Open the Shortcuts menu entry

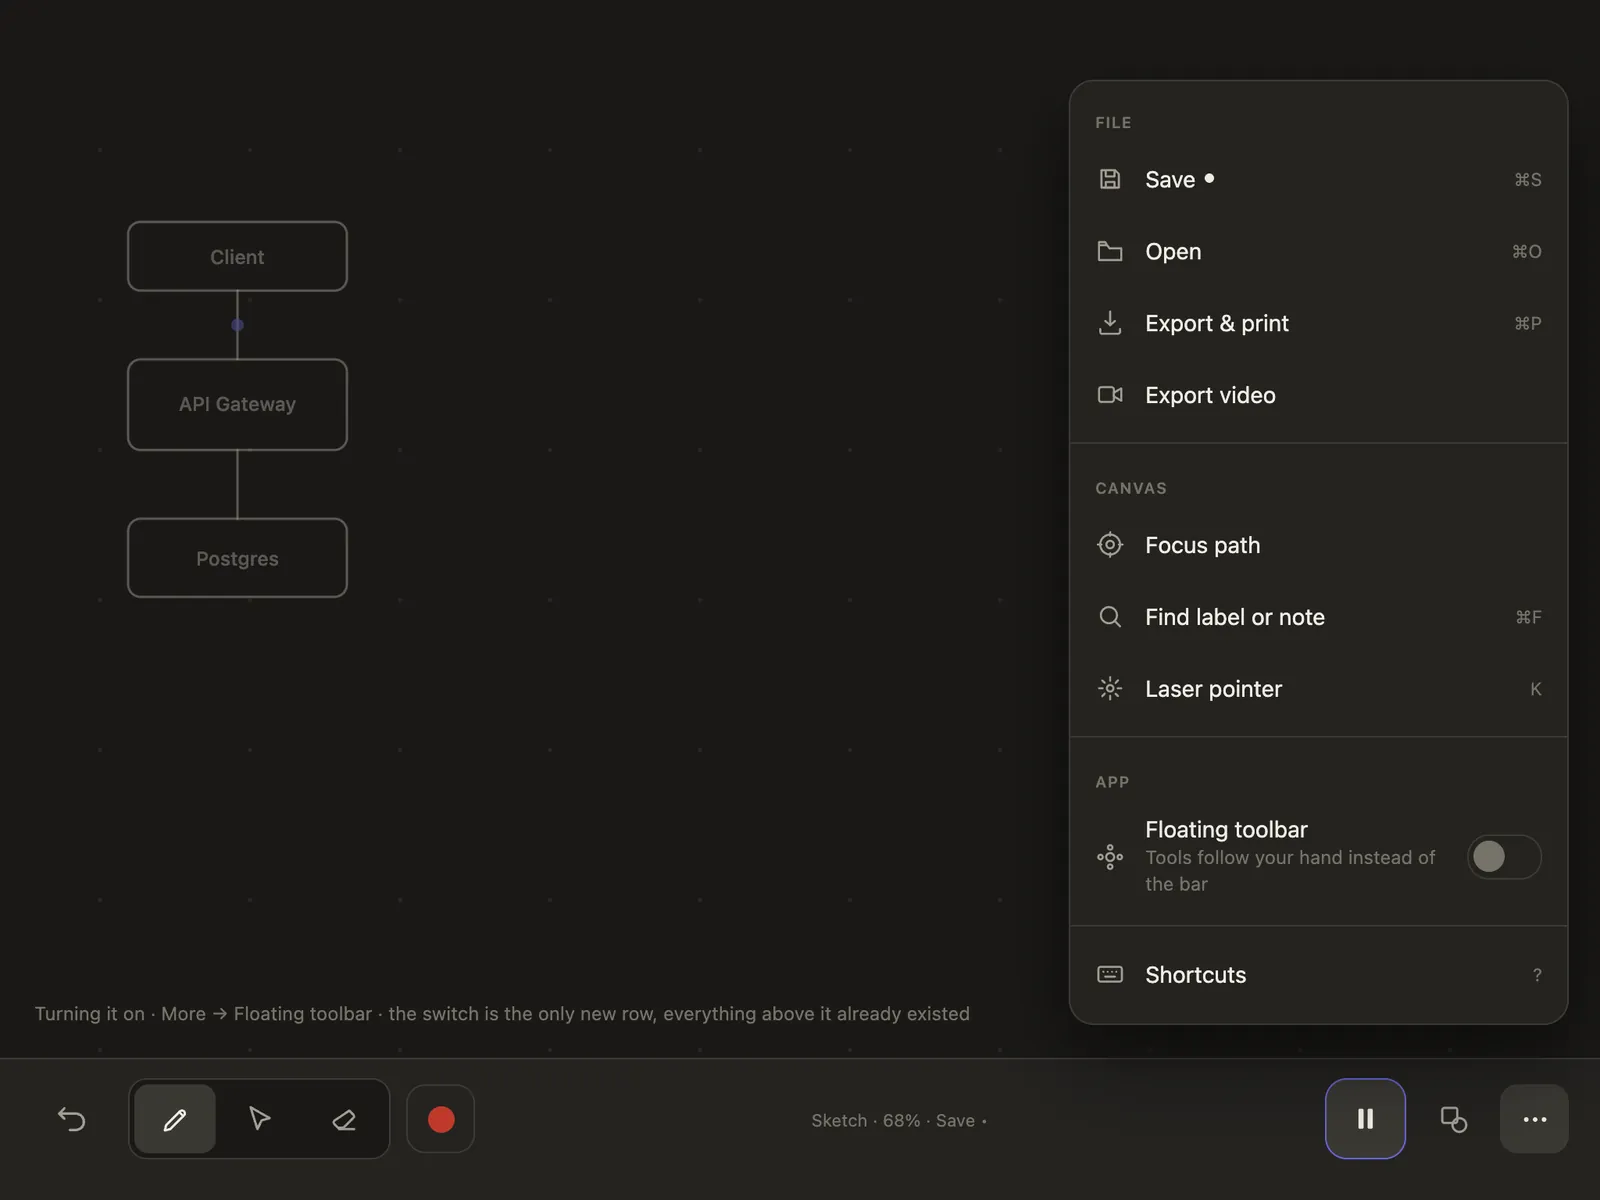coord(1318,975)
